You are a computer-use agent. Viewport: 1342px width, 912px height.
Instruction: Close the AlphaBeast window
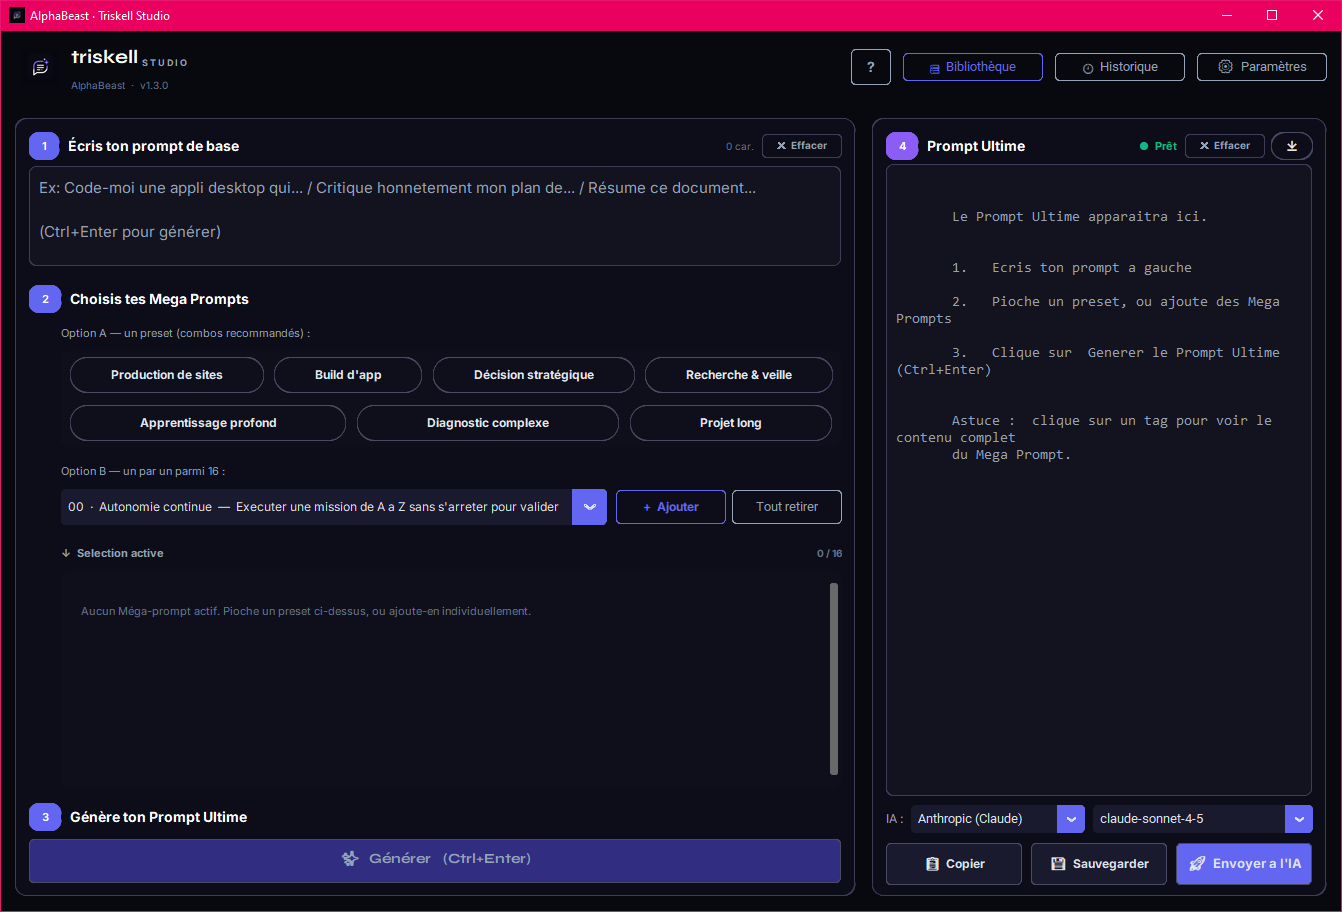[x=1318, y=15]
